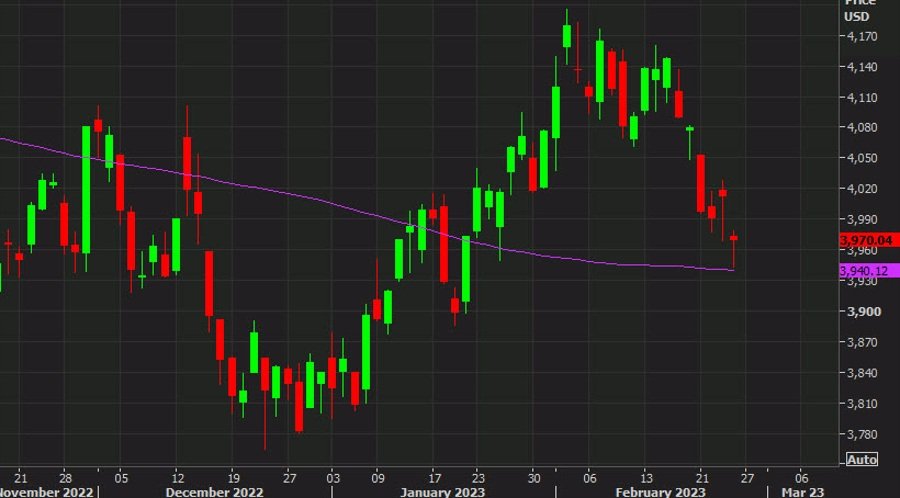The width and height of the screenshot is (900, 498).
Task: Click the 4,050 price axis label
Action: [x=860, y=159]
